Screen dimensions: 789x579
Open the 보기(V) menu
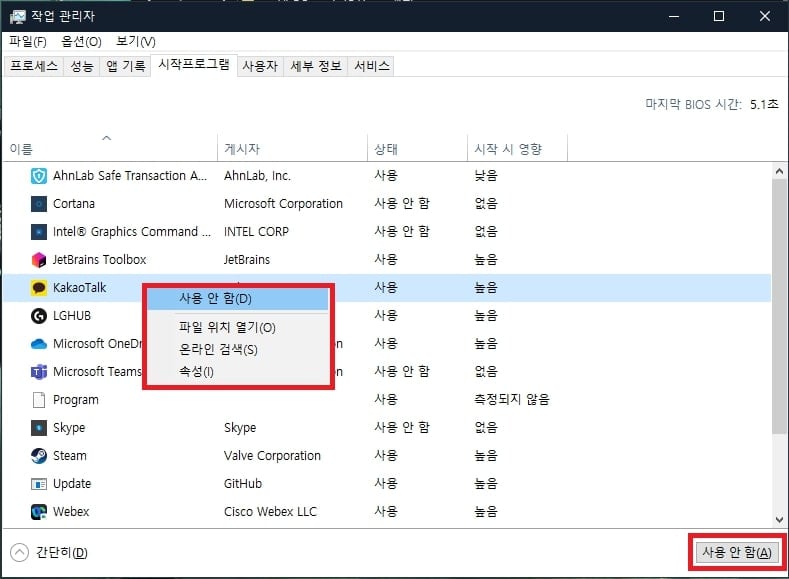(135, 41)
